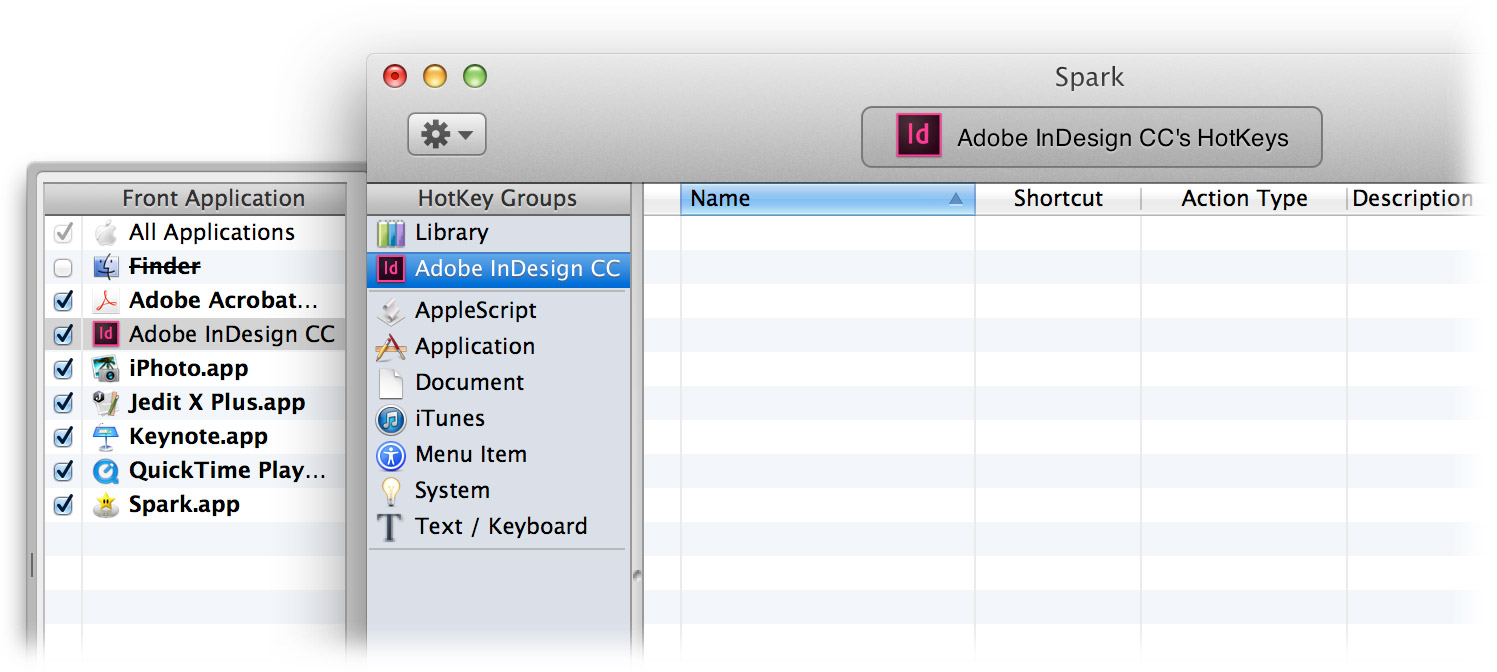The width and height of the screenshot is (1497, 672).
Task: Select the System action type
Action: [x=452, y=491]
